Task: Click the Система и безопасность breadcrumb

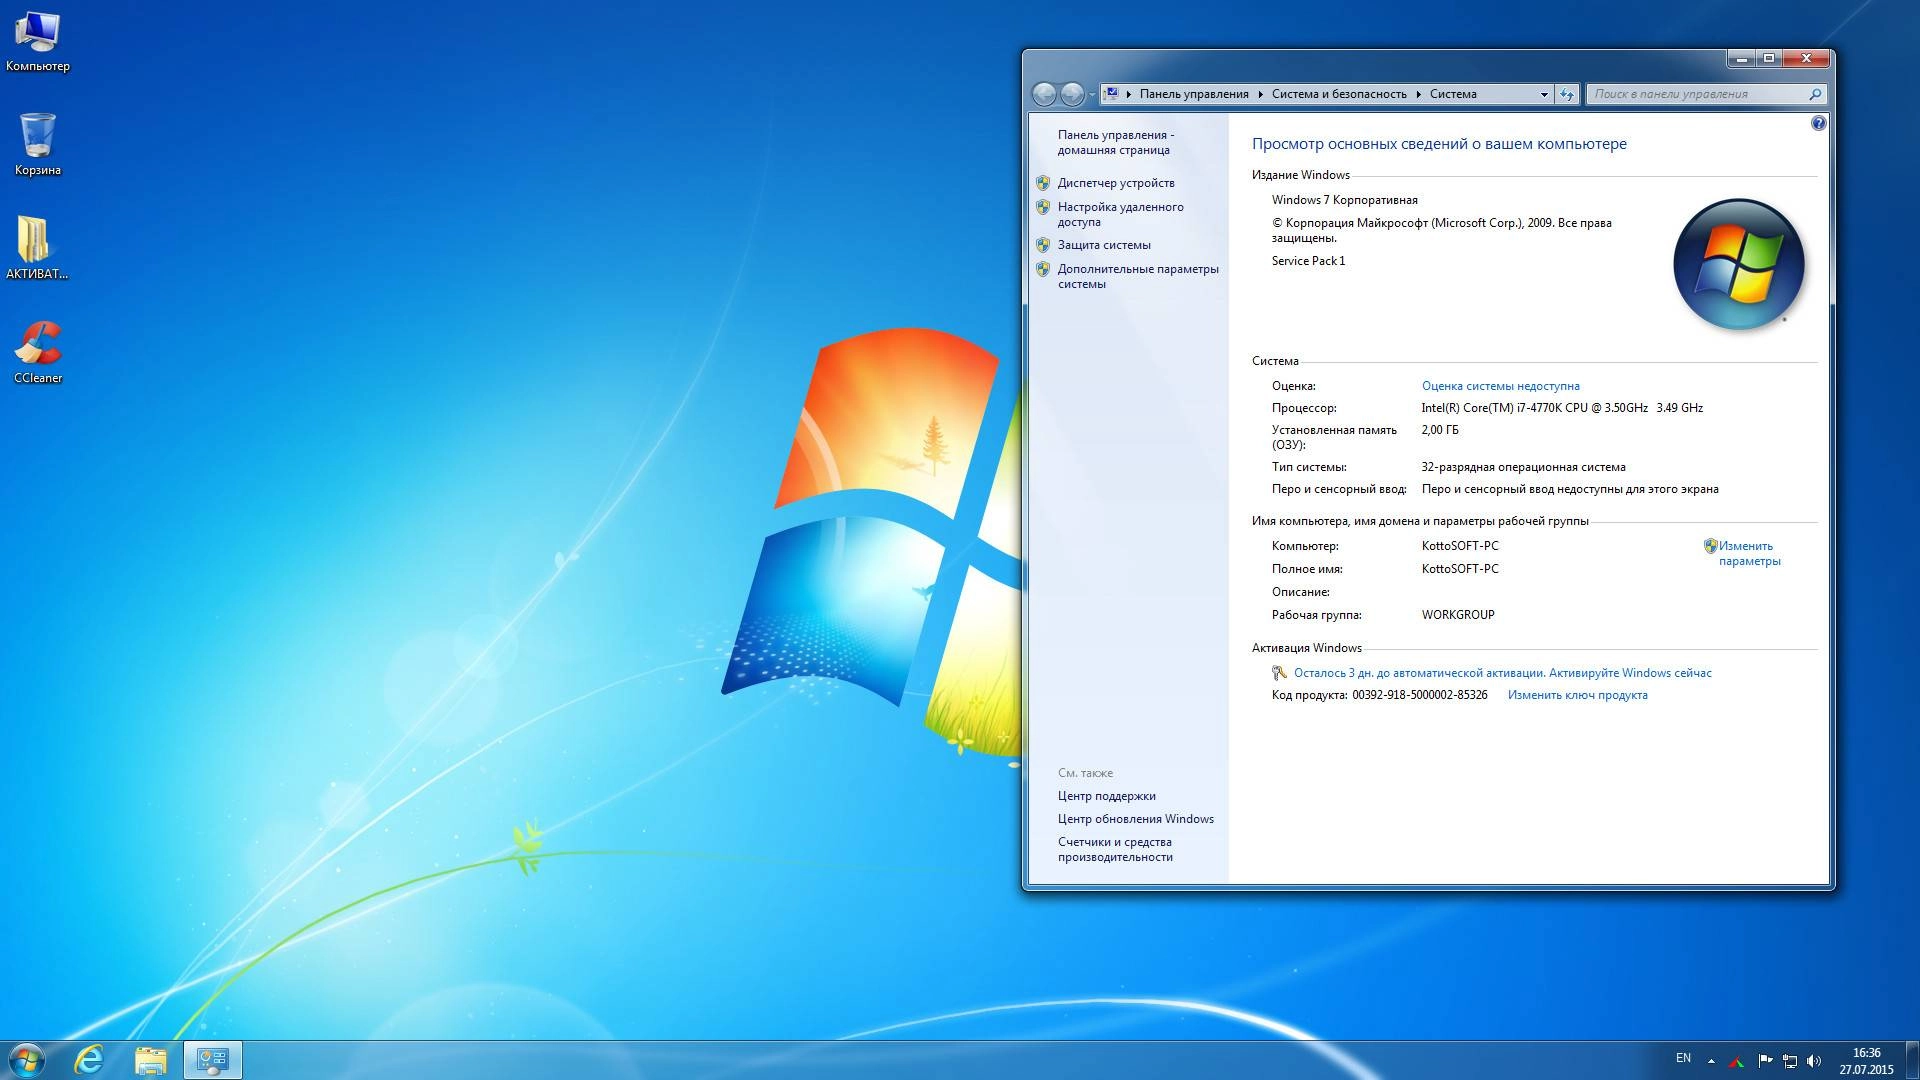Action: [x=1339, y=94]
